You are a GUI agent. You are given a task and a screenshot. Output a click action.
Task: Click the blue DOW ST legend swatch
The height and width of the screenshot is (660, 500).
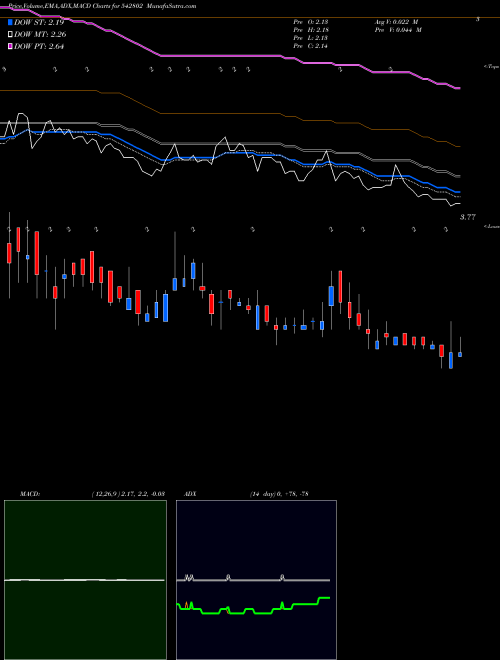(x=11, y=22)
